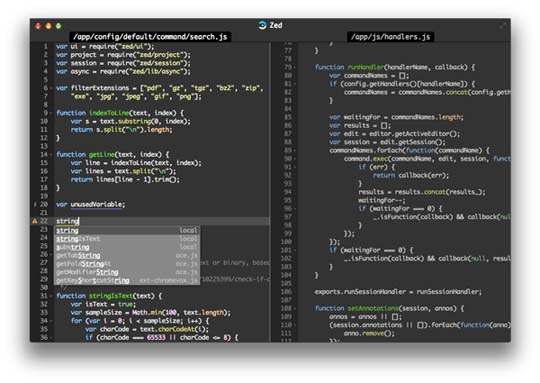Switch to the /app/config/default/command/search.js tab
Screen dimensions: 540x383
(150, 37)
